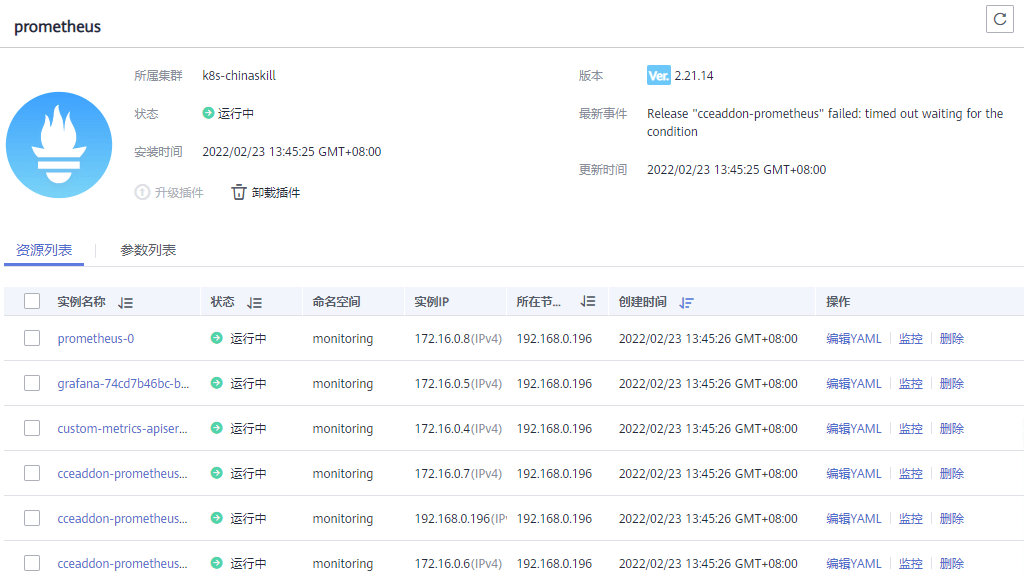Screen dimensions: 1024x579
Task: Sort by 状态 column icon
Action: (x=255, y=302)
